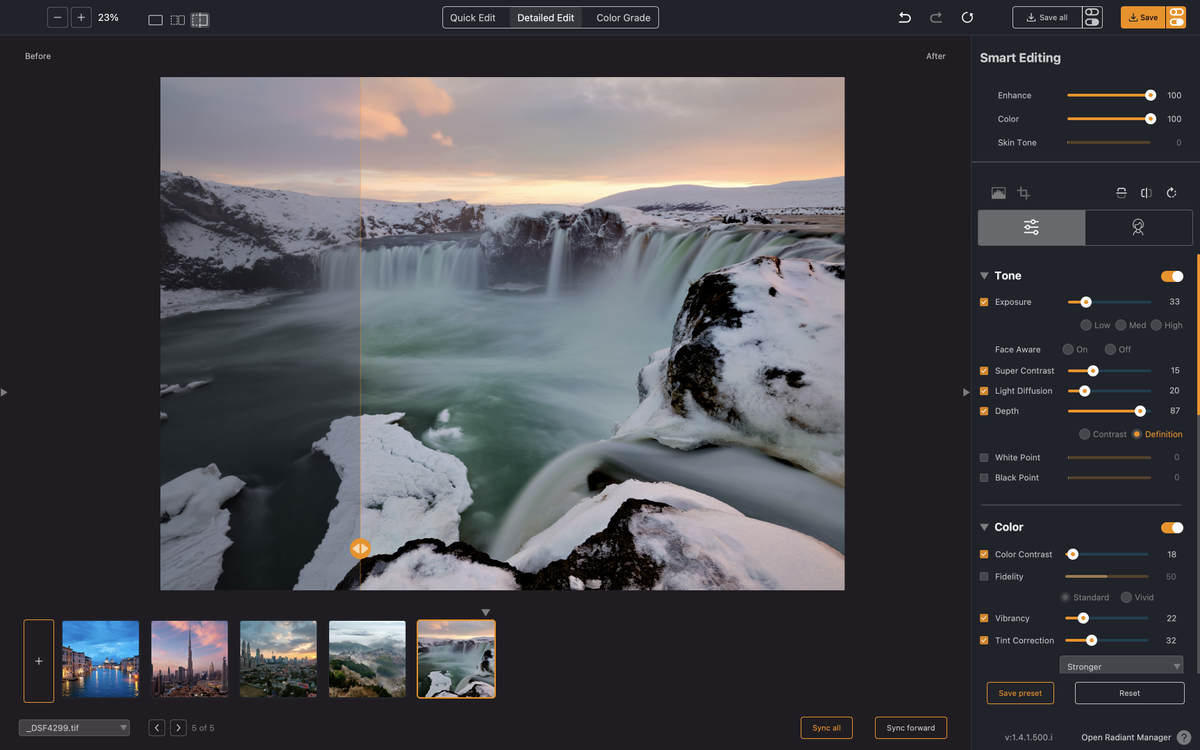1200x750 pixels.
Task: Select the Crop tool
Action: [1024, 192]
